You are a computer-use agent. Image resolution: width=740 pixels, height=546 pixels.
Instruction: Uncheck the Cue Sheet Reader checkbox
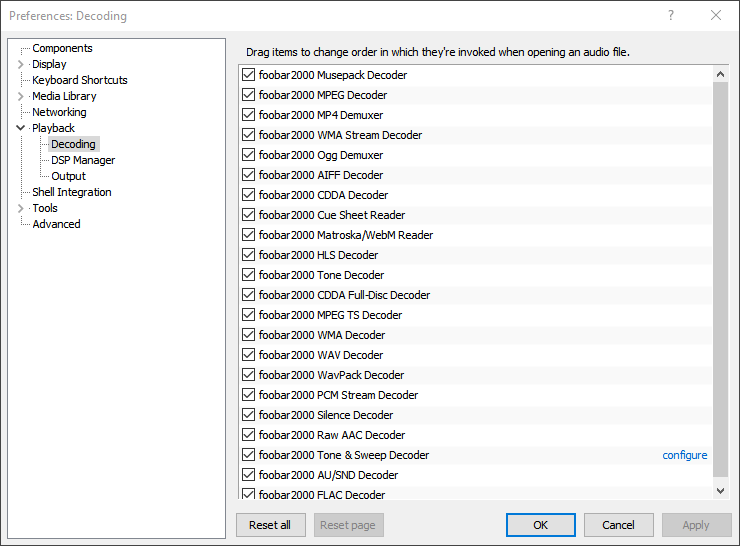point(249,215)
